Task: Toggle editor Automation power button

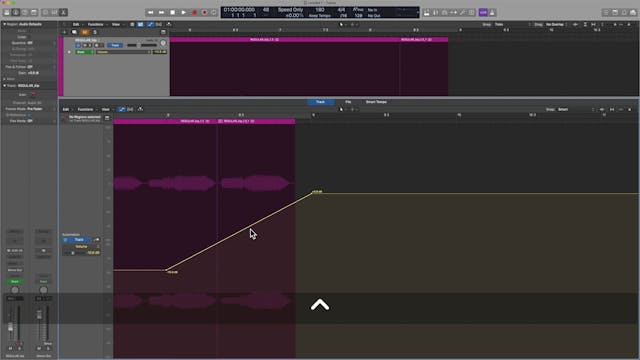Action: click(65, 240)
